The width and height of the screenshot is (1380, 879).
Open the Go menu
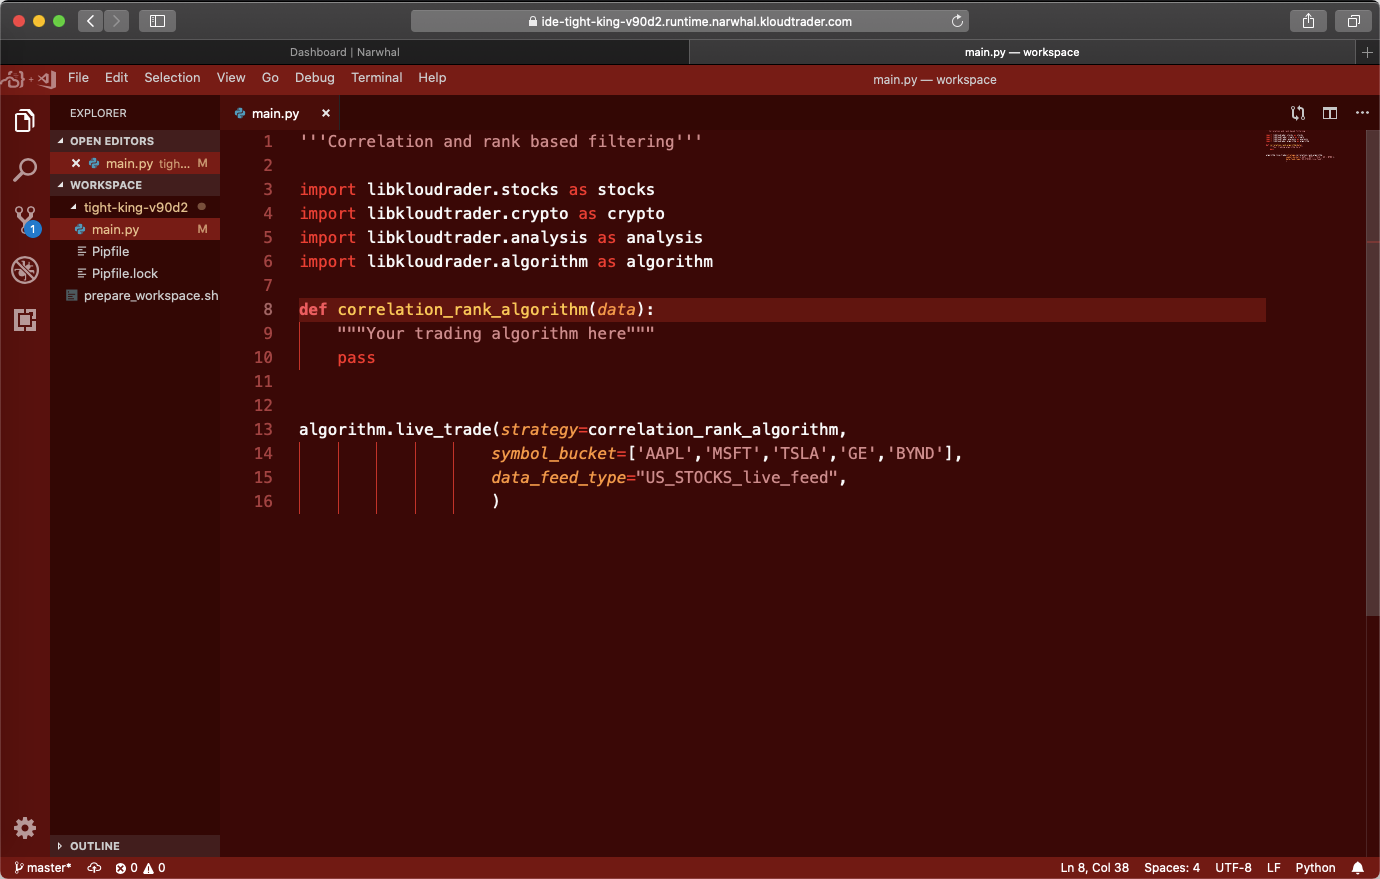(x=270, y=78)
